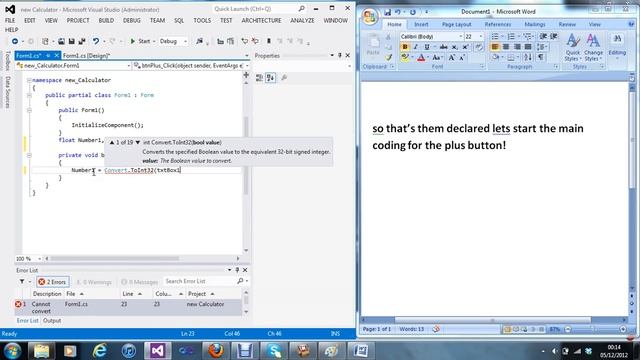
Task: Toggle Show/Hide paragraph marks in Word
Action: coord(540,58)
